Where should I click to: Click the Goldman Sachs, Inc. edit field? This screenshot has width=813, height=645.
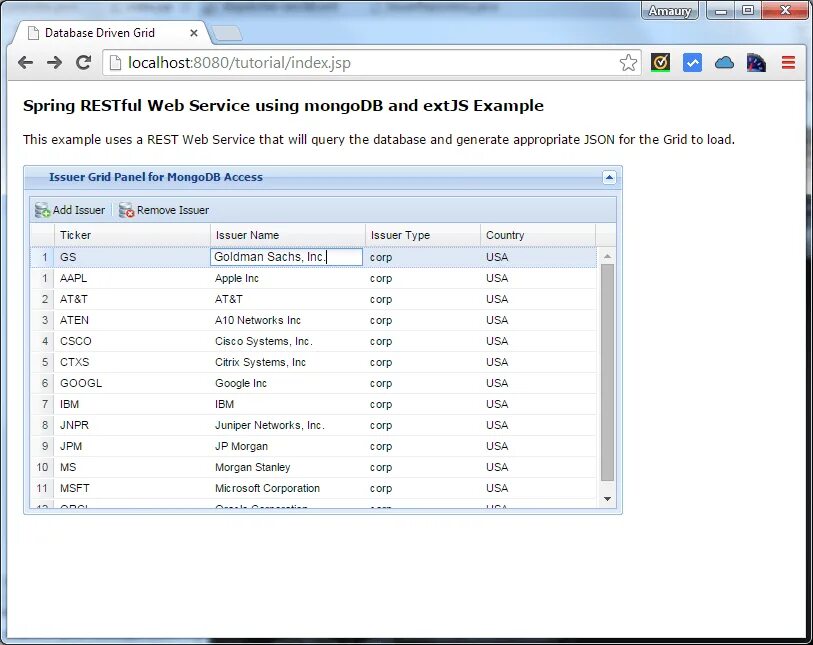286,257
